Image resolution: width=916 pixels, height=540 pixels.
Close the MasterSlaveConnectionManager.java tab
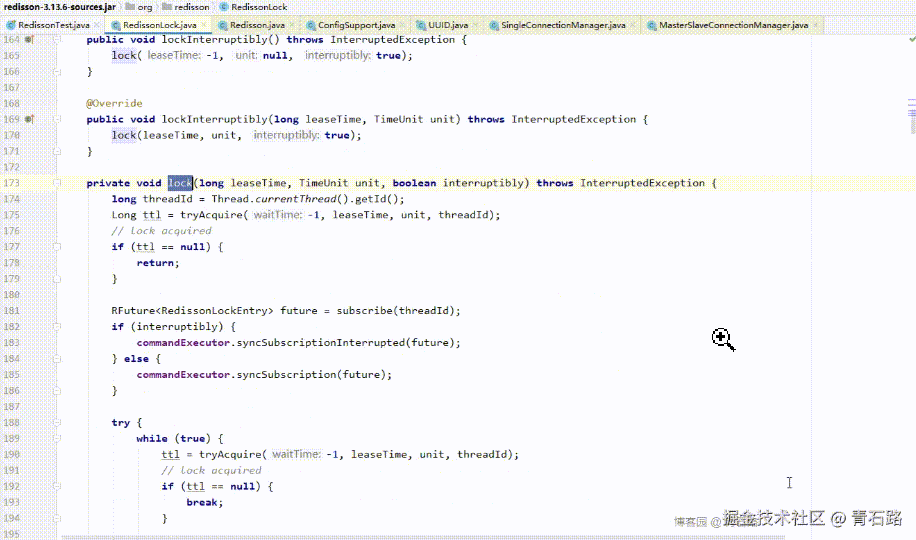point(815,25)
